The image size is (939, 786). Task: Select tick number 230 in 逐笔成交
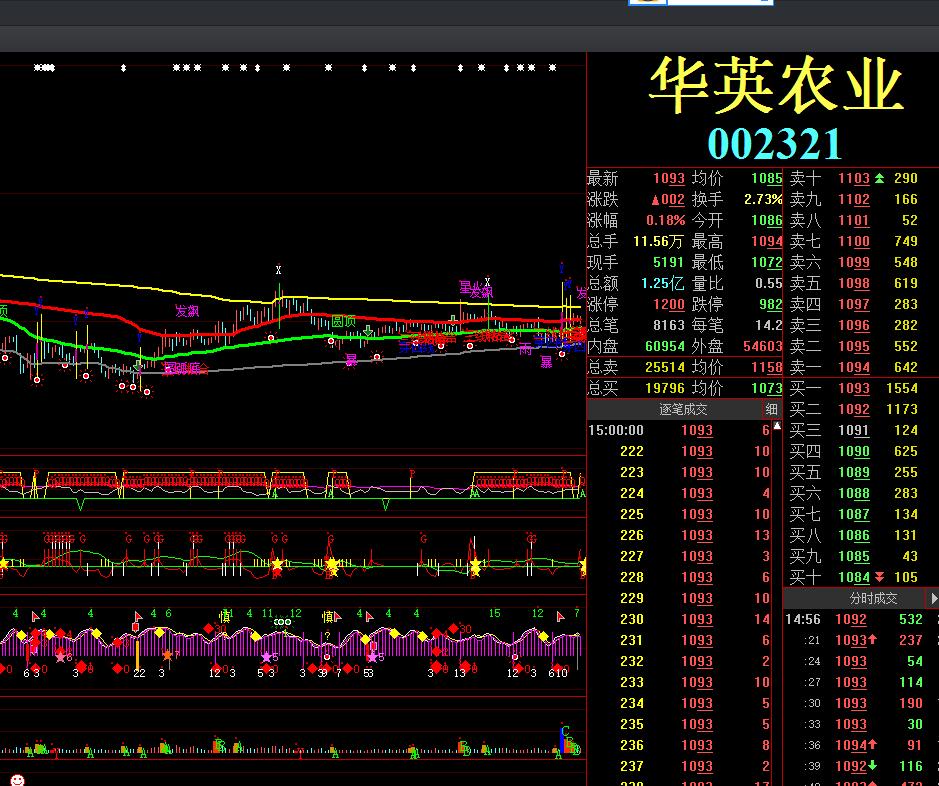(x=679, y=619)
